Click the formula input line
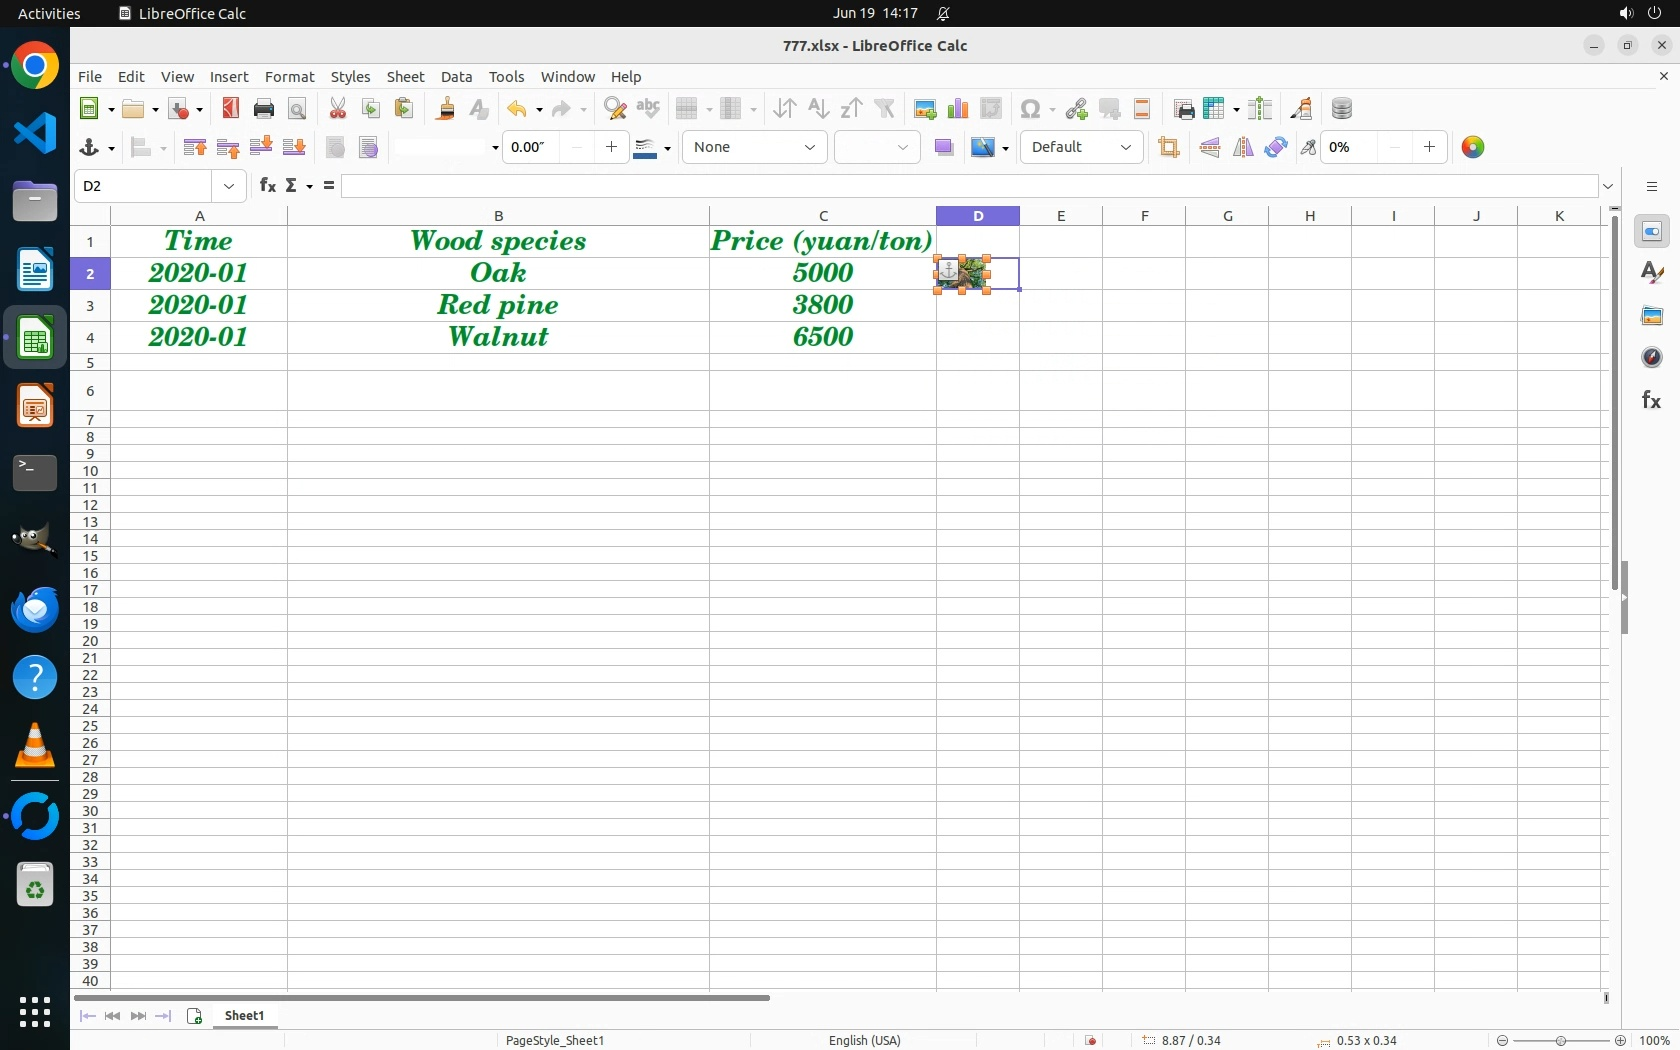The height and width of the screenshot is (1050, 1680). (968, 187)
